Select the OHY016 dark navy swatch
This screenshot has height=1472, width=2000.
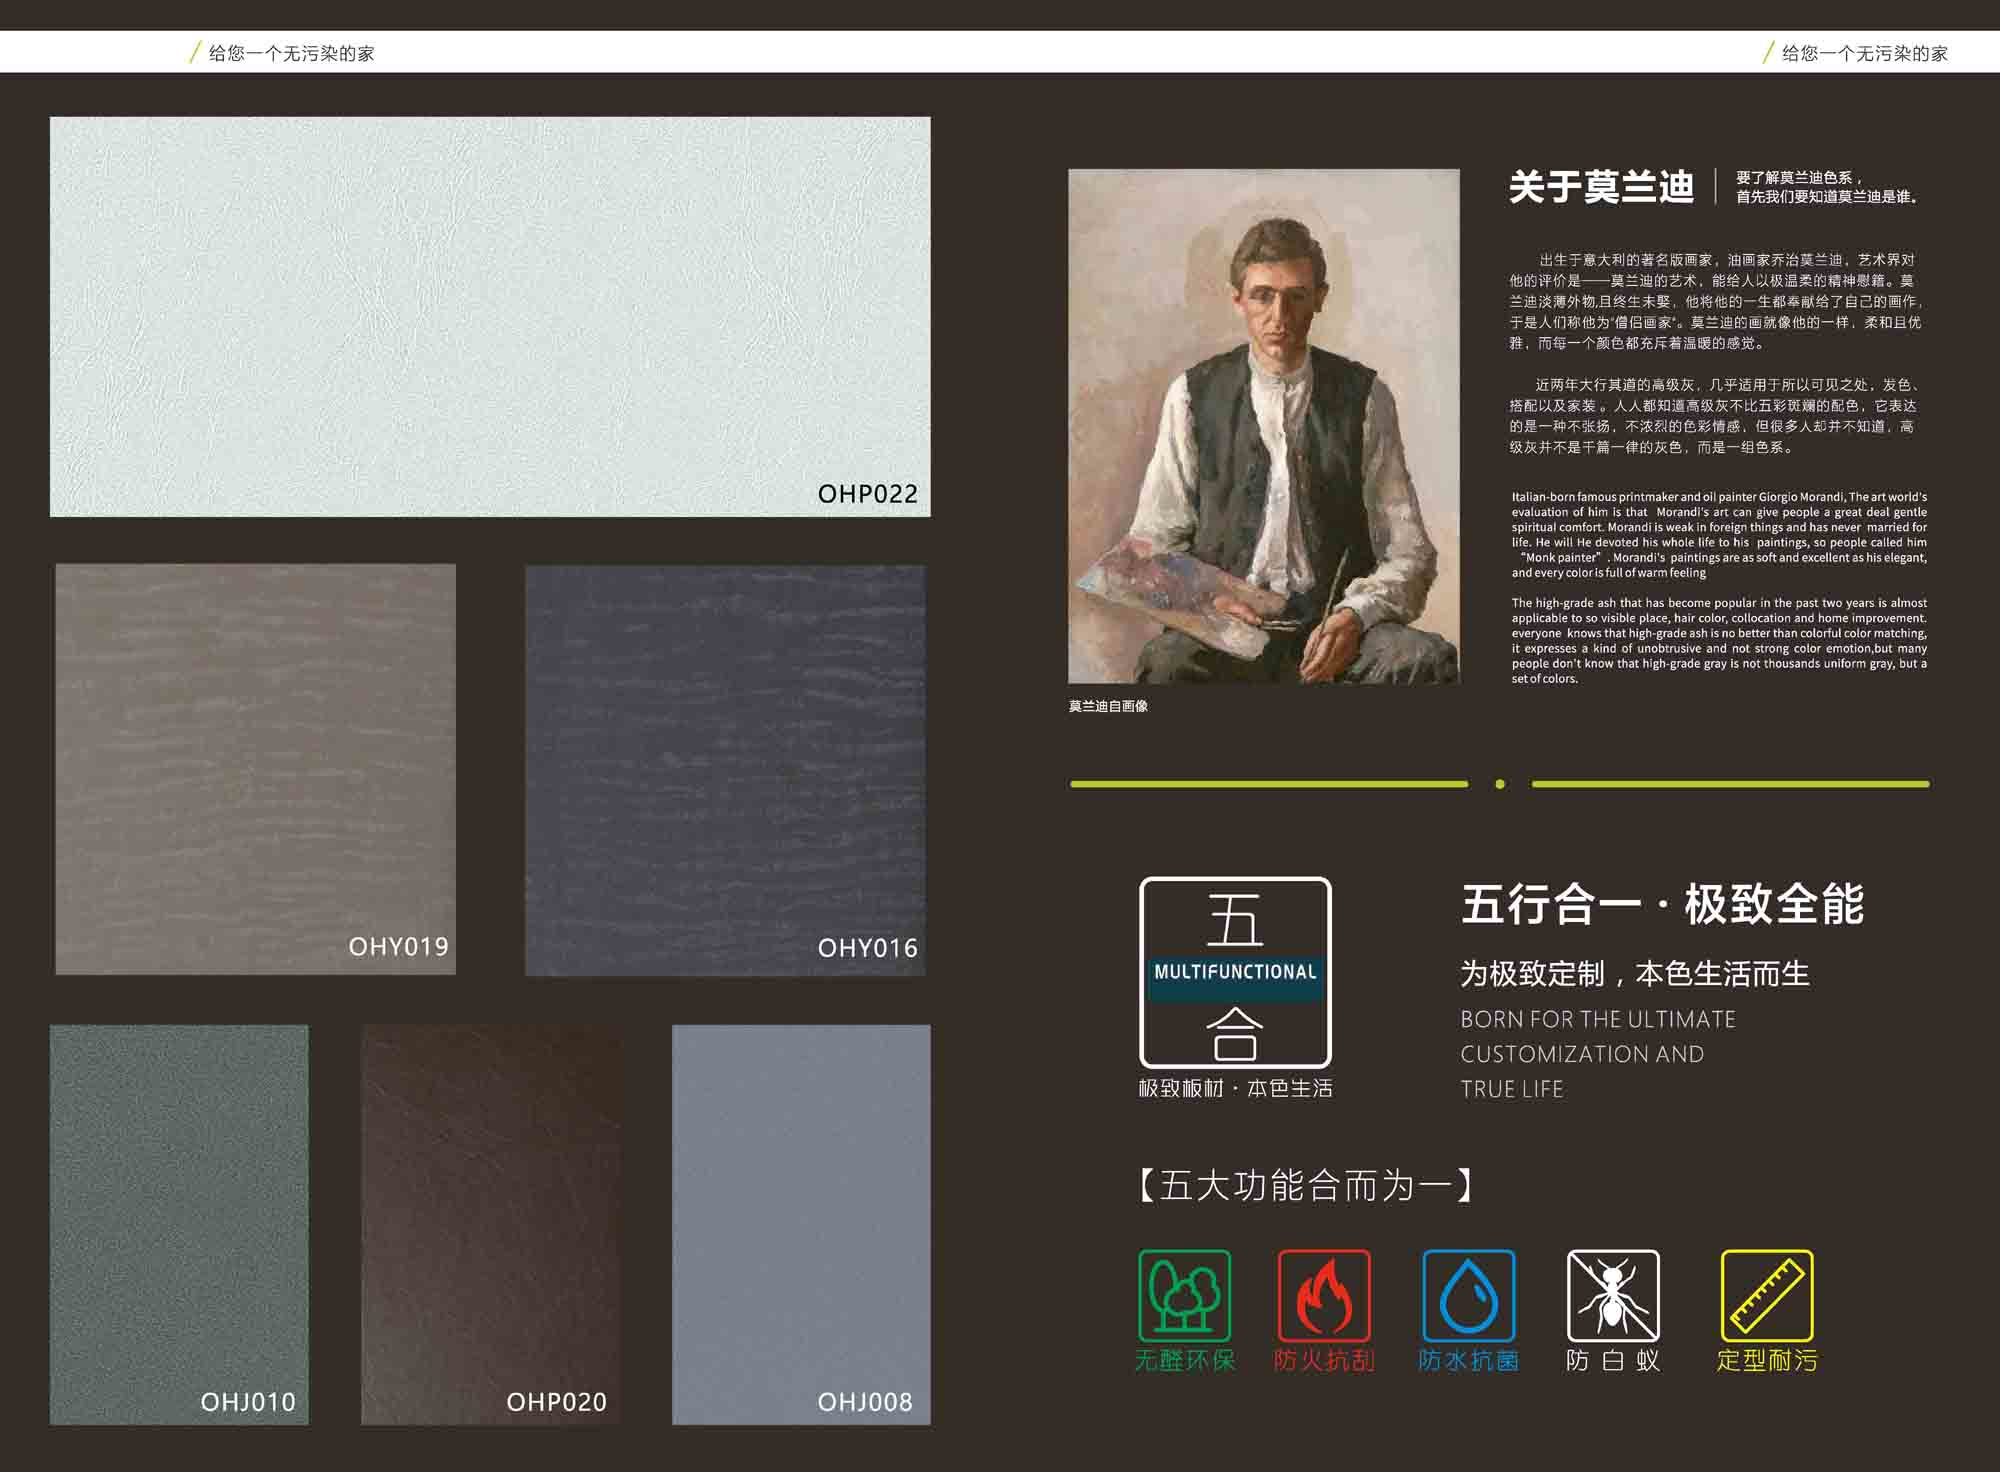coord(725,770)
